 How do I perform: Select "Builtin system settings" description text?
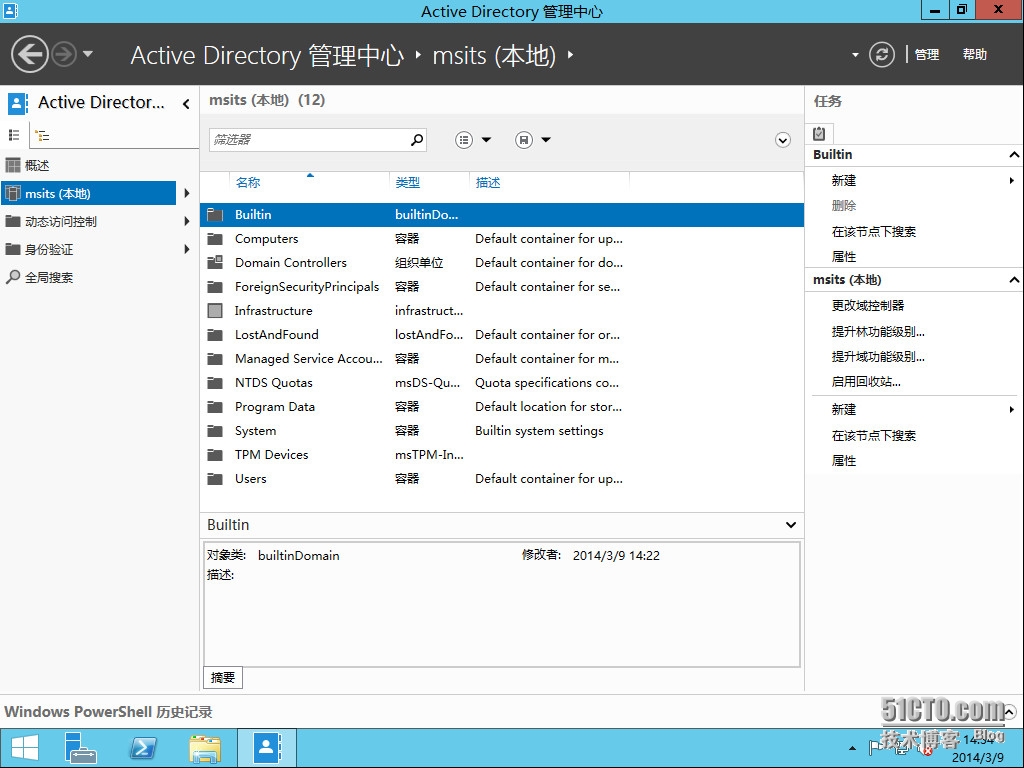539,431
